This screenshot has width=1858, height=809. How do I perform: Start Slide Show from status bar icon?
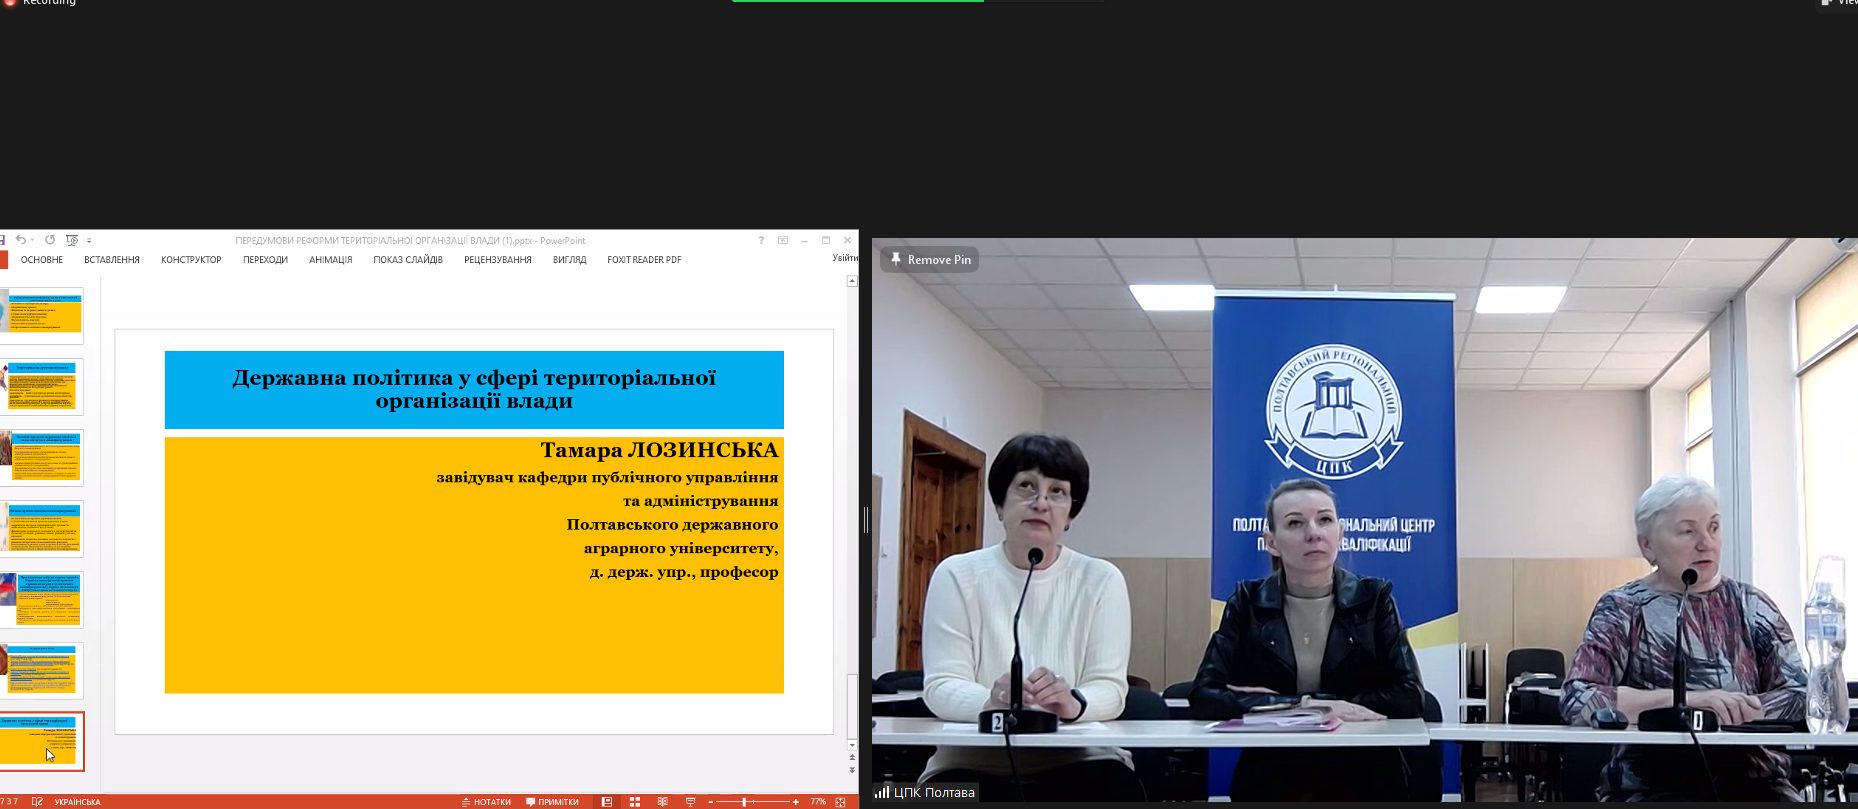pos(690,802)
